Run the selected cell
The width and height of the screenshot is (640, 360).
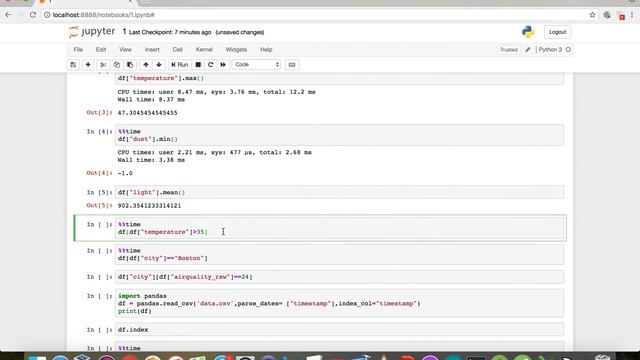(x=180, y=64)
